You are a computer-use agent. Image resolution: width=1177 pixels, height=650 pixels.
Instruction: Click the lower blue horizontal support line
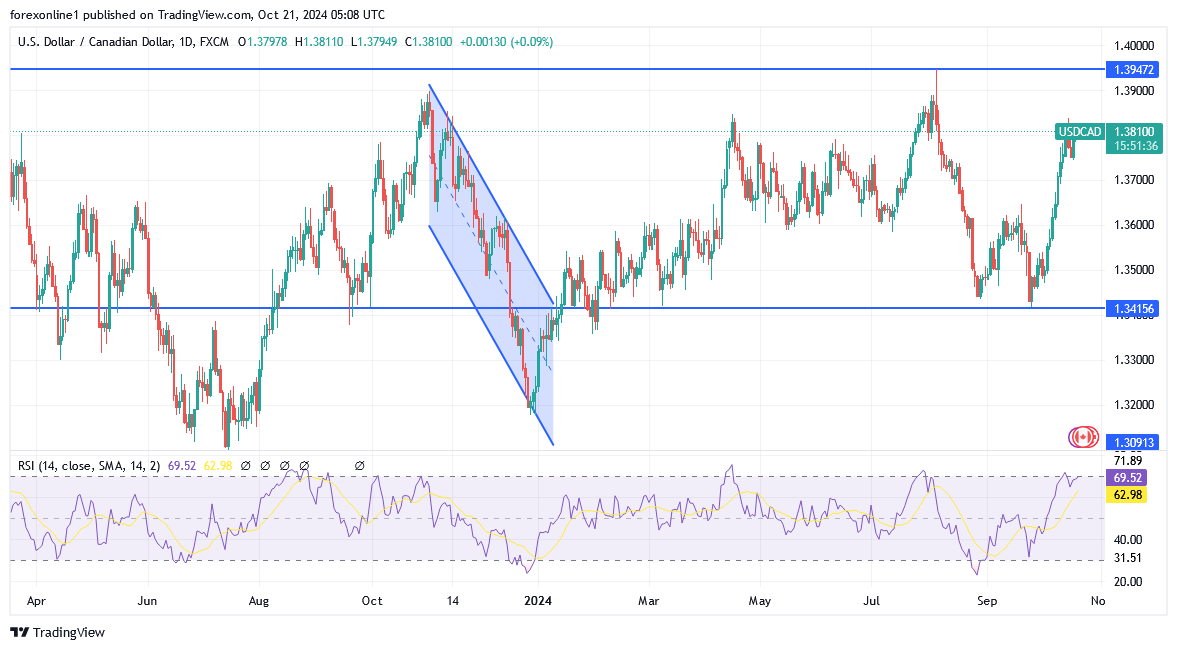[x=557, y=308]
